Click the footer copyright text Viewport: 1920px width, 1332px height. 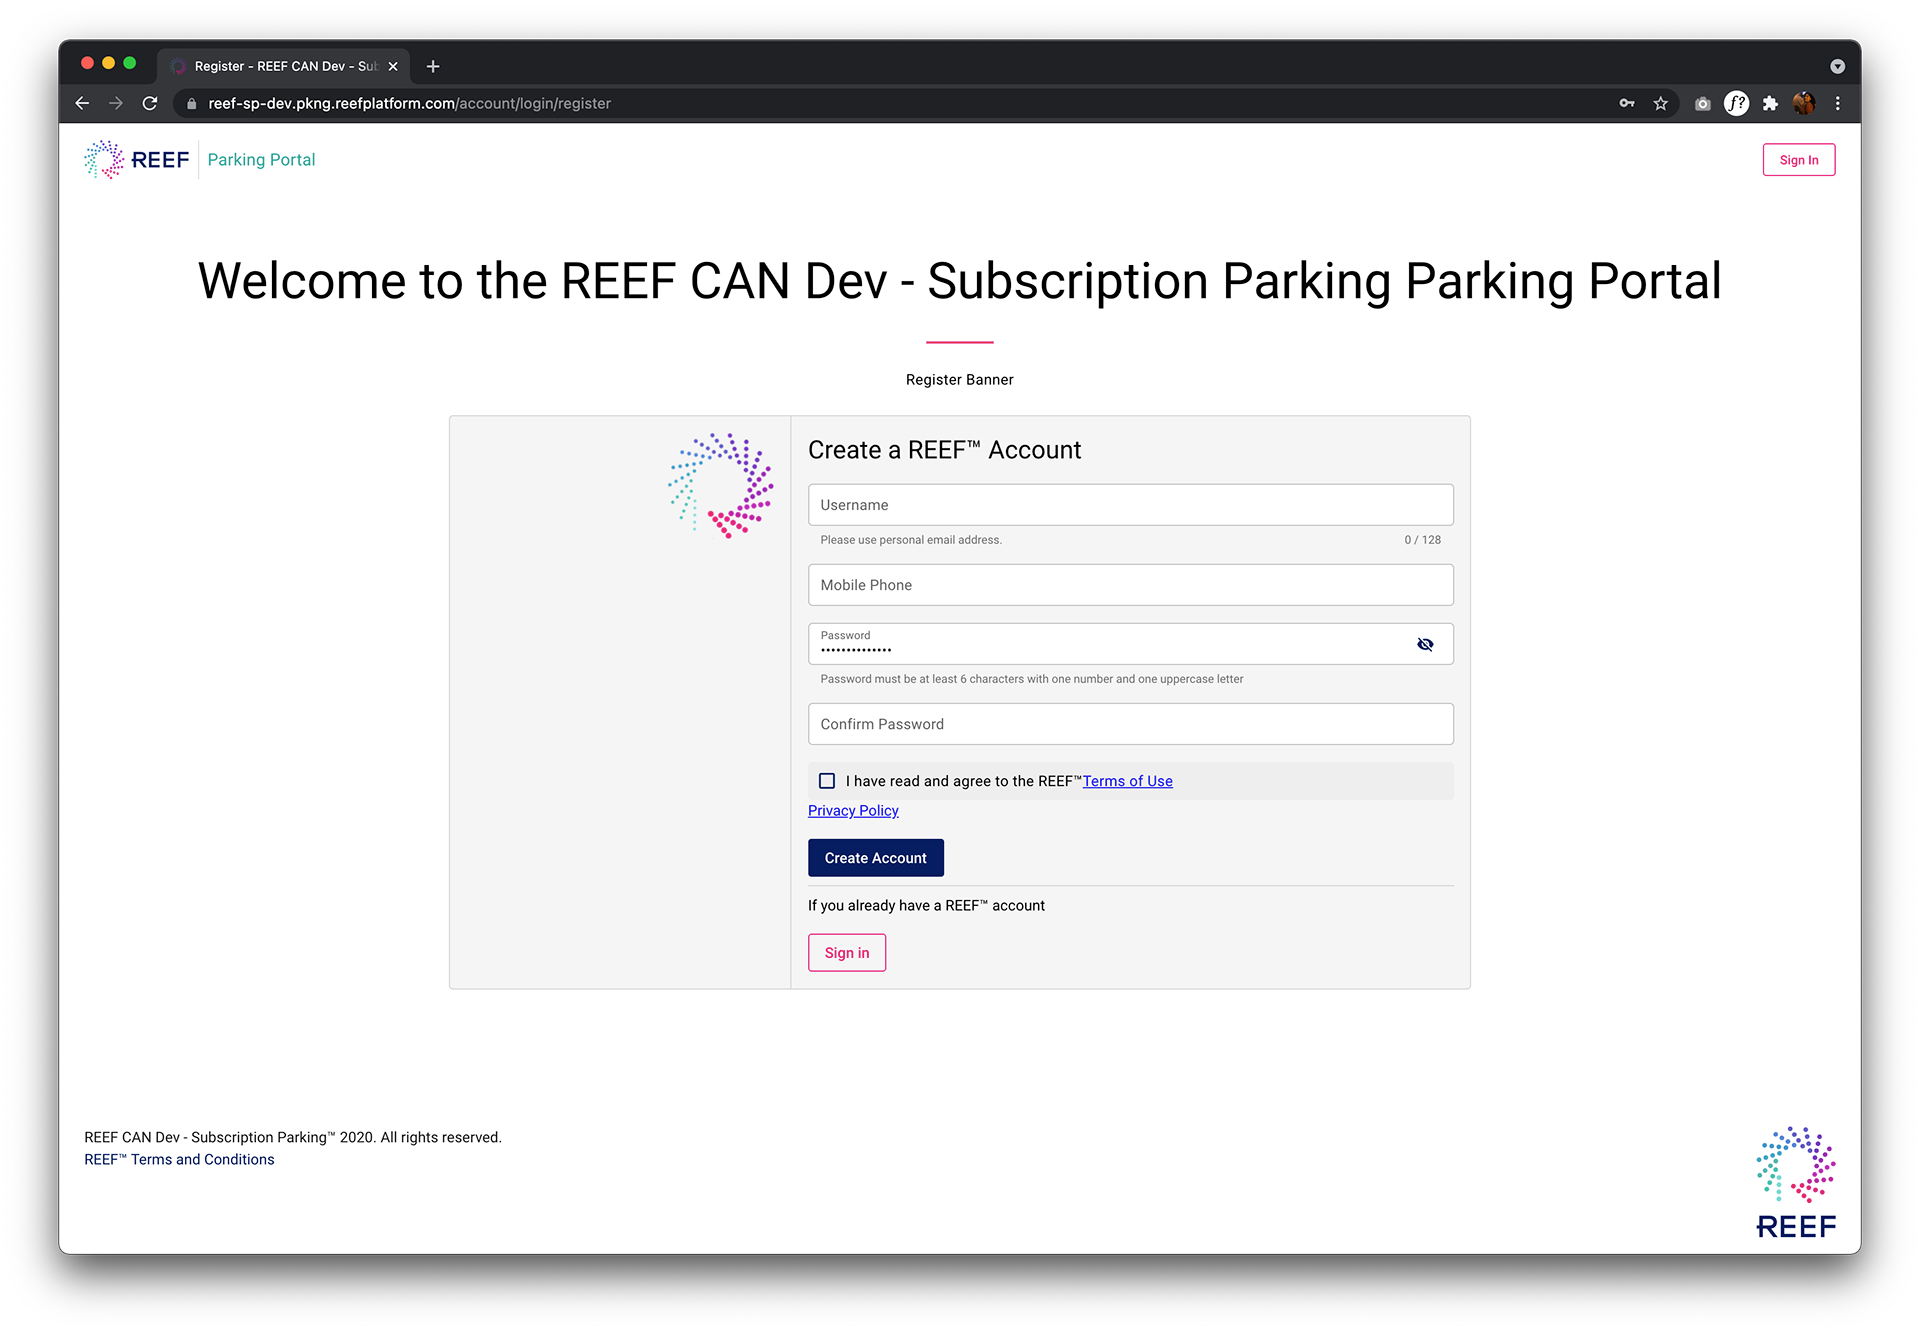click(x=293, y=1138)
